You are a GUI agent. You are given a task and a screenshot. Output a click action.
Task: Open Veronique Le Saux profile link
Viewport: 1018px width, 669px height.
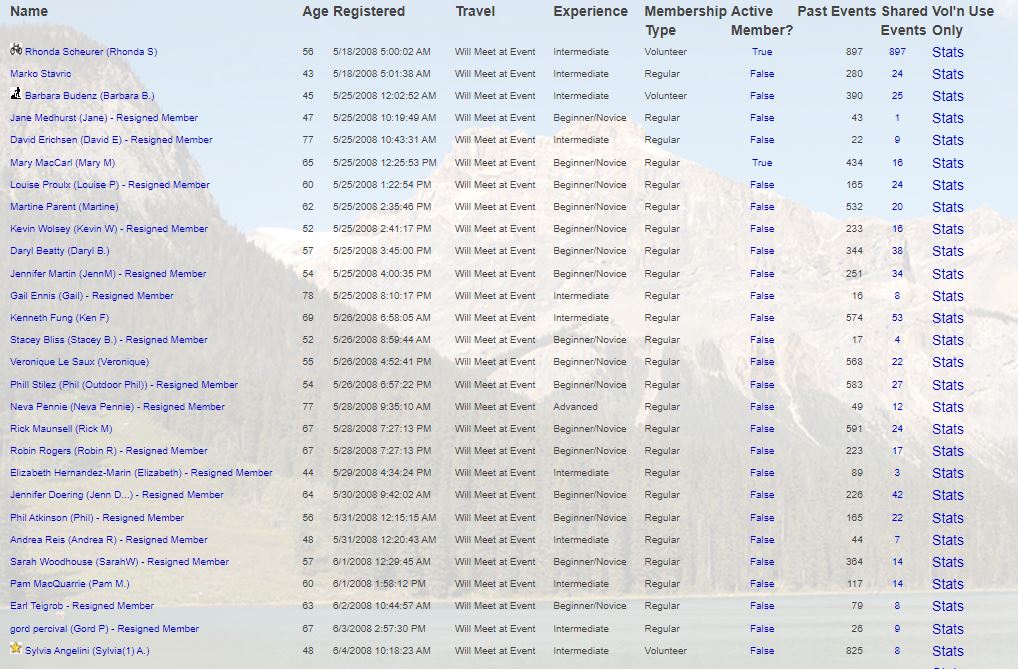pyautogui.click(x=79, y=362)
